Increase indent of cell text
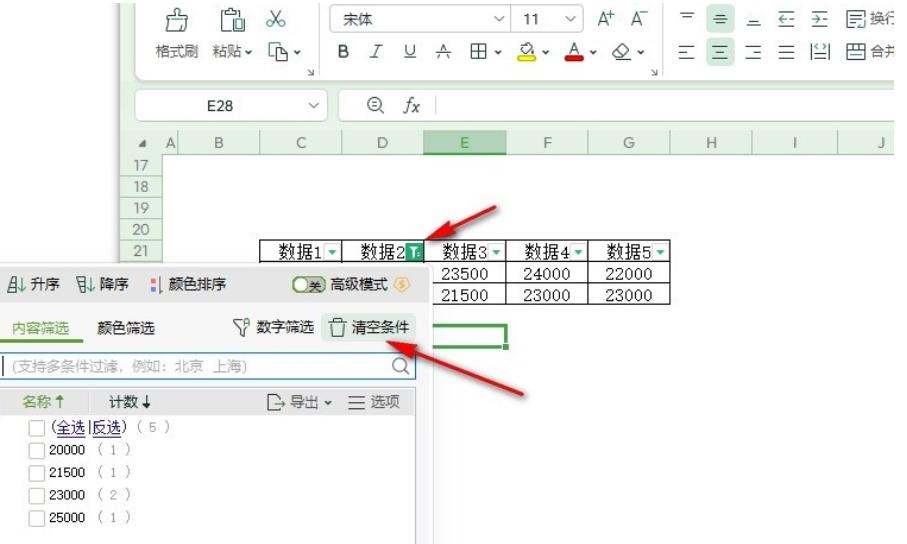Image resolution: width=907 pixels, height=544 pixels. click(820, 19)
